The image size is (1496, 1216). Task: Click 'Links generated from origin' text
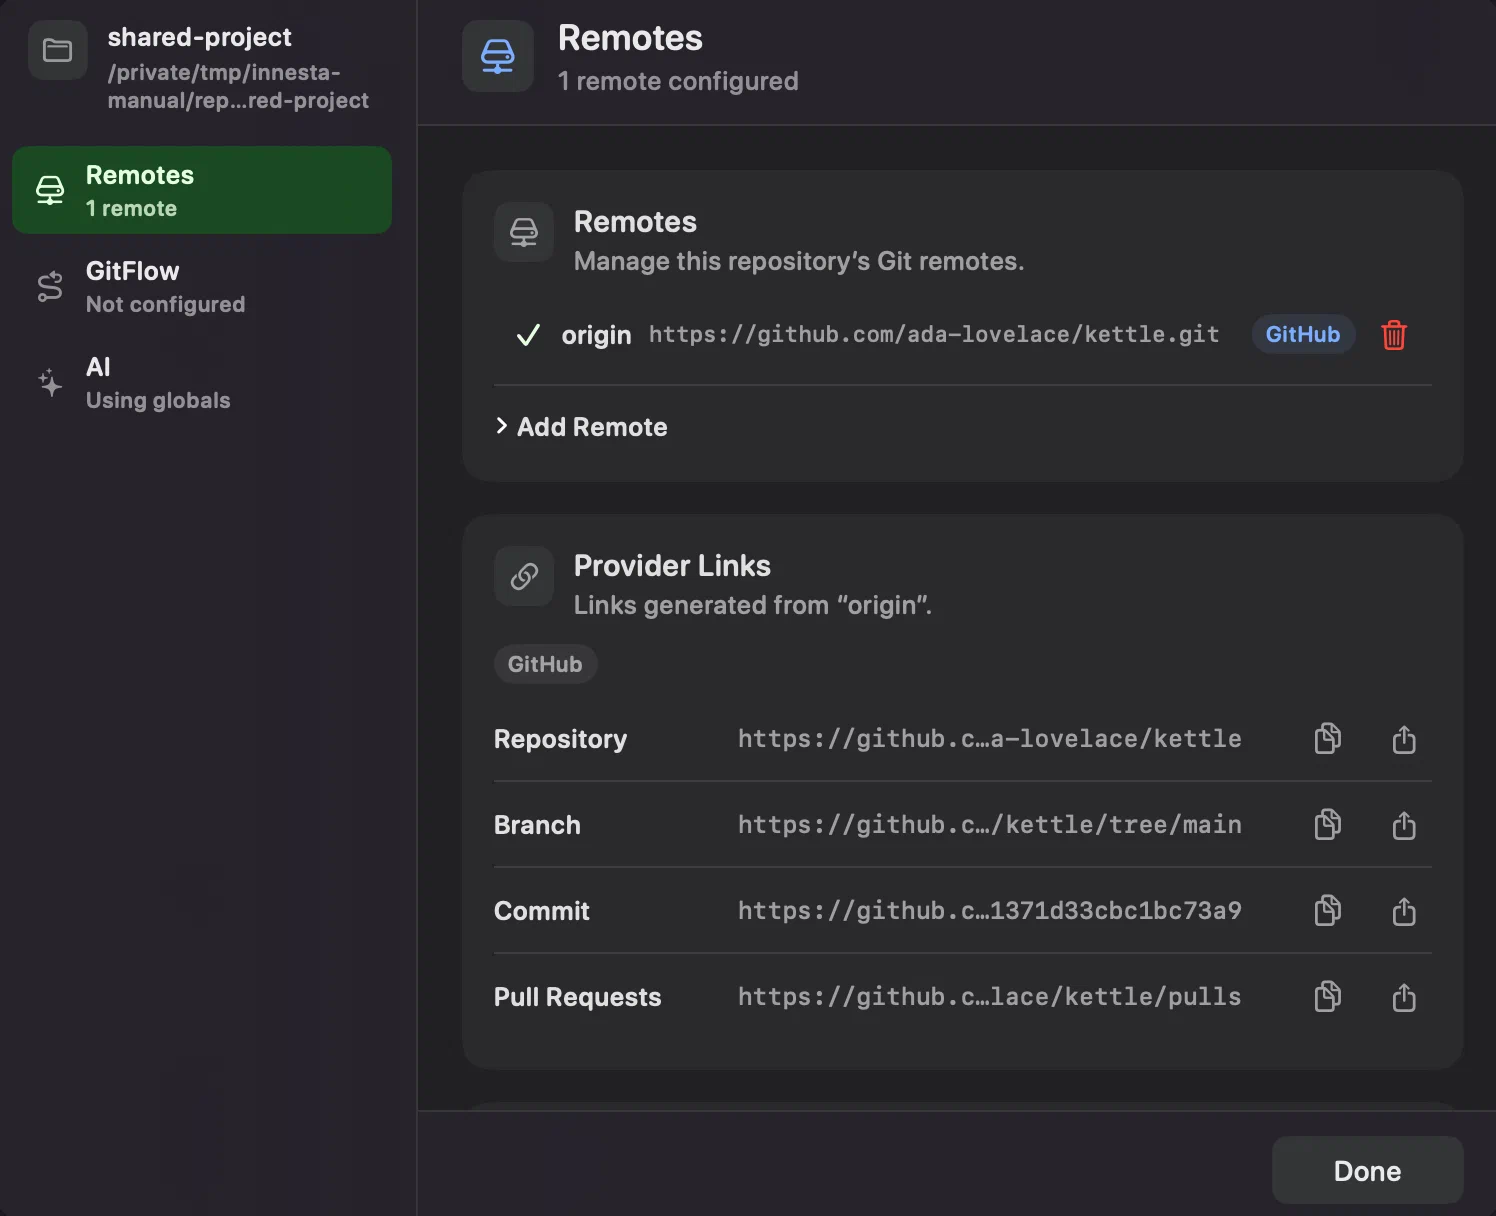click(753, 605)
